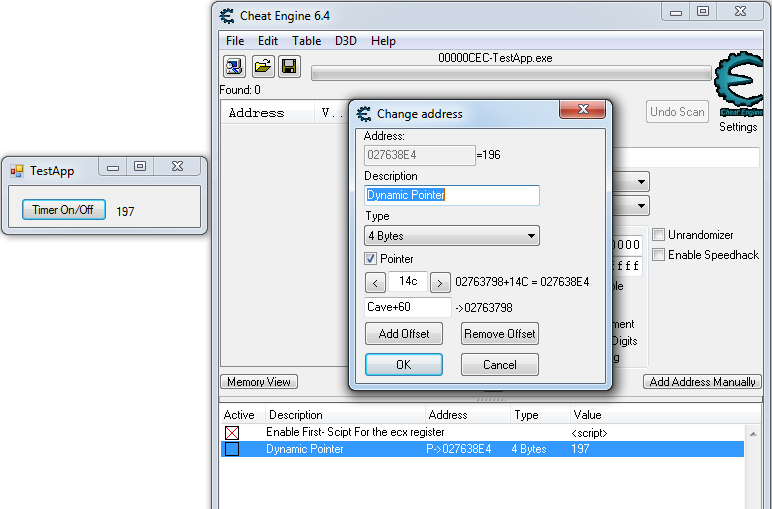Click the open cheat table folder icon

[x=263, y=66]
